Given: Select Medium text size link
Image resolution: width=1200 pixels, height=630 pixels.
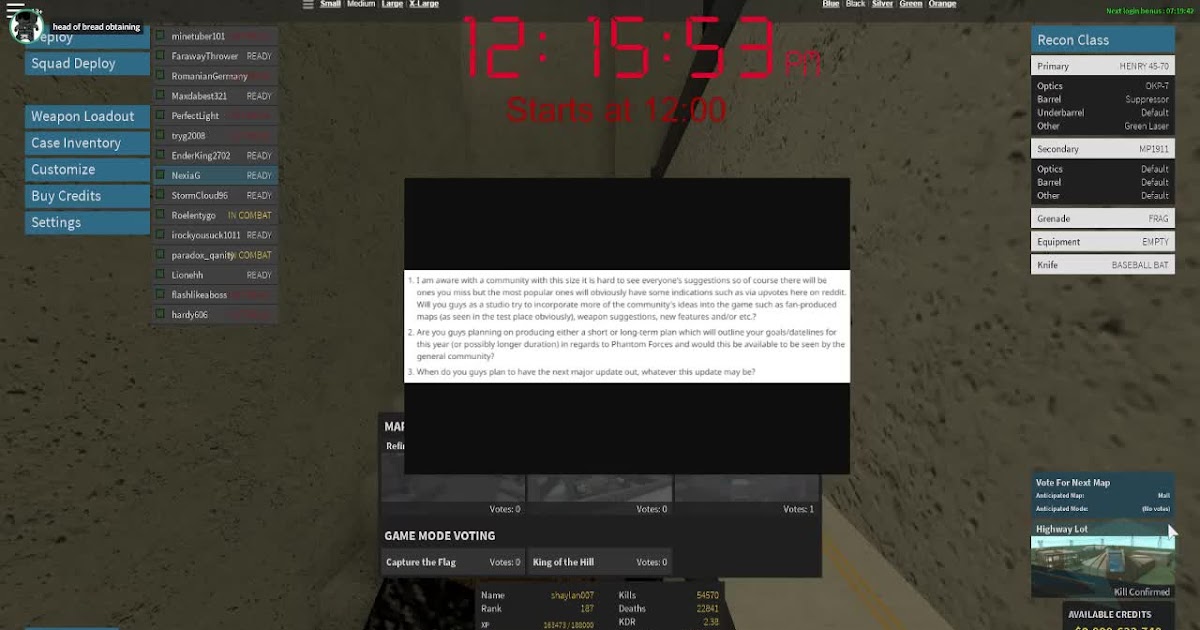Looking at the screenshot, I should click(x=361, y=4).
